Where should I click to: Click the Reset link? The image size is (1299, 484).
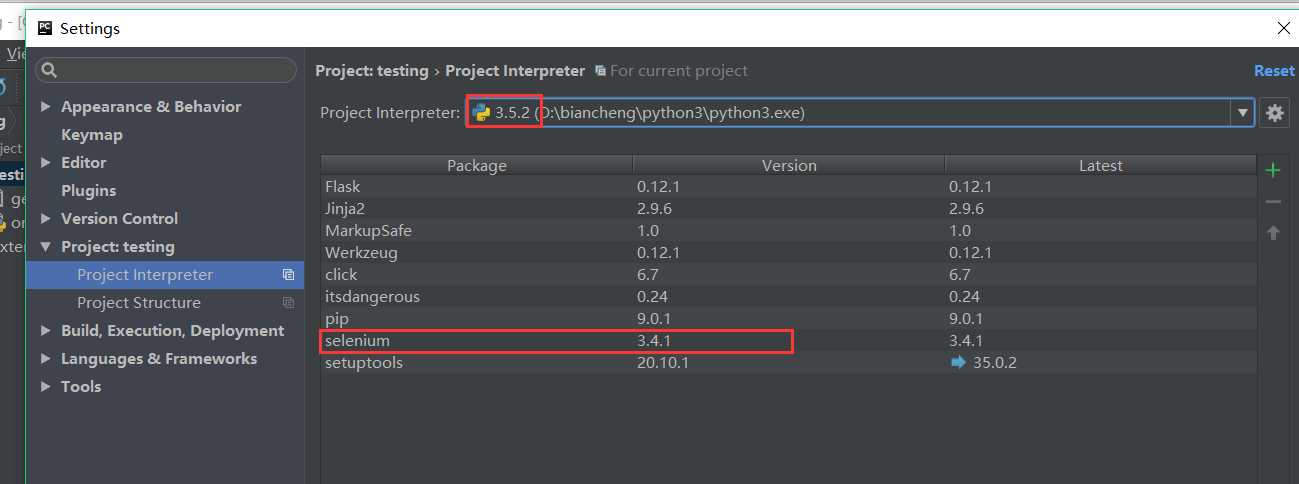[x=1274, y=71]
